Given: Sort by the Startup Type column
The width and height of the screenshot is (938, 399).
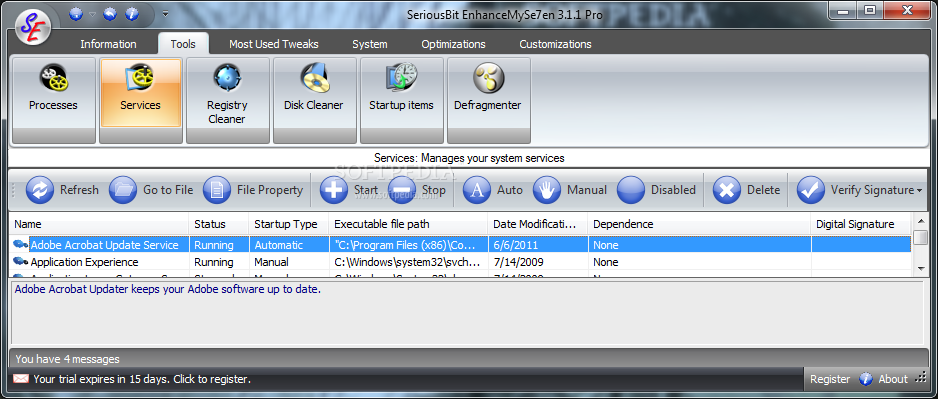Looking at the screenshot, I should pos(289,224).
